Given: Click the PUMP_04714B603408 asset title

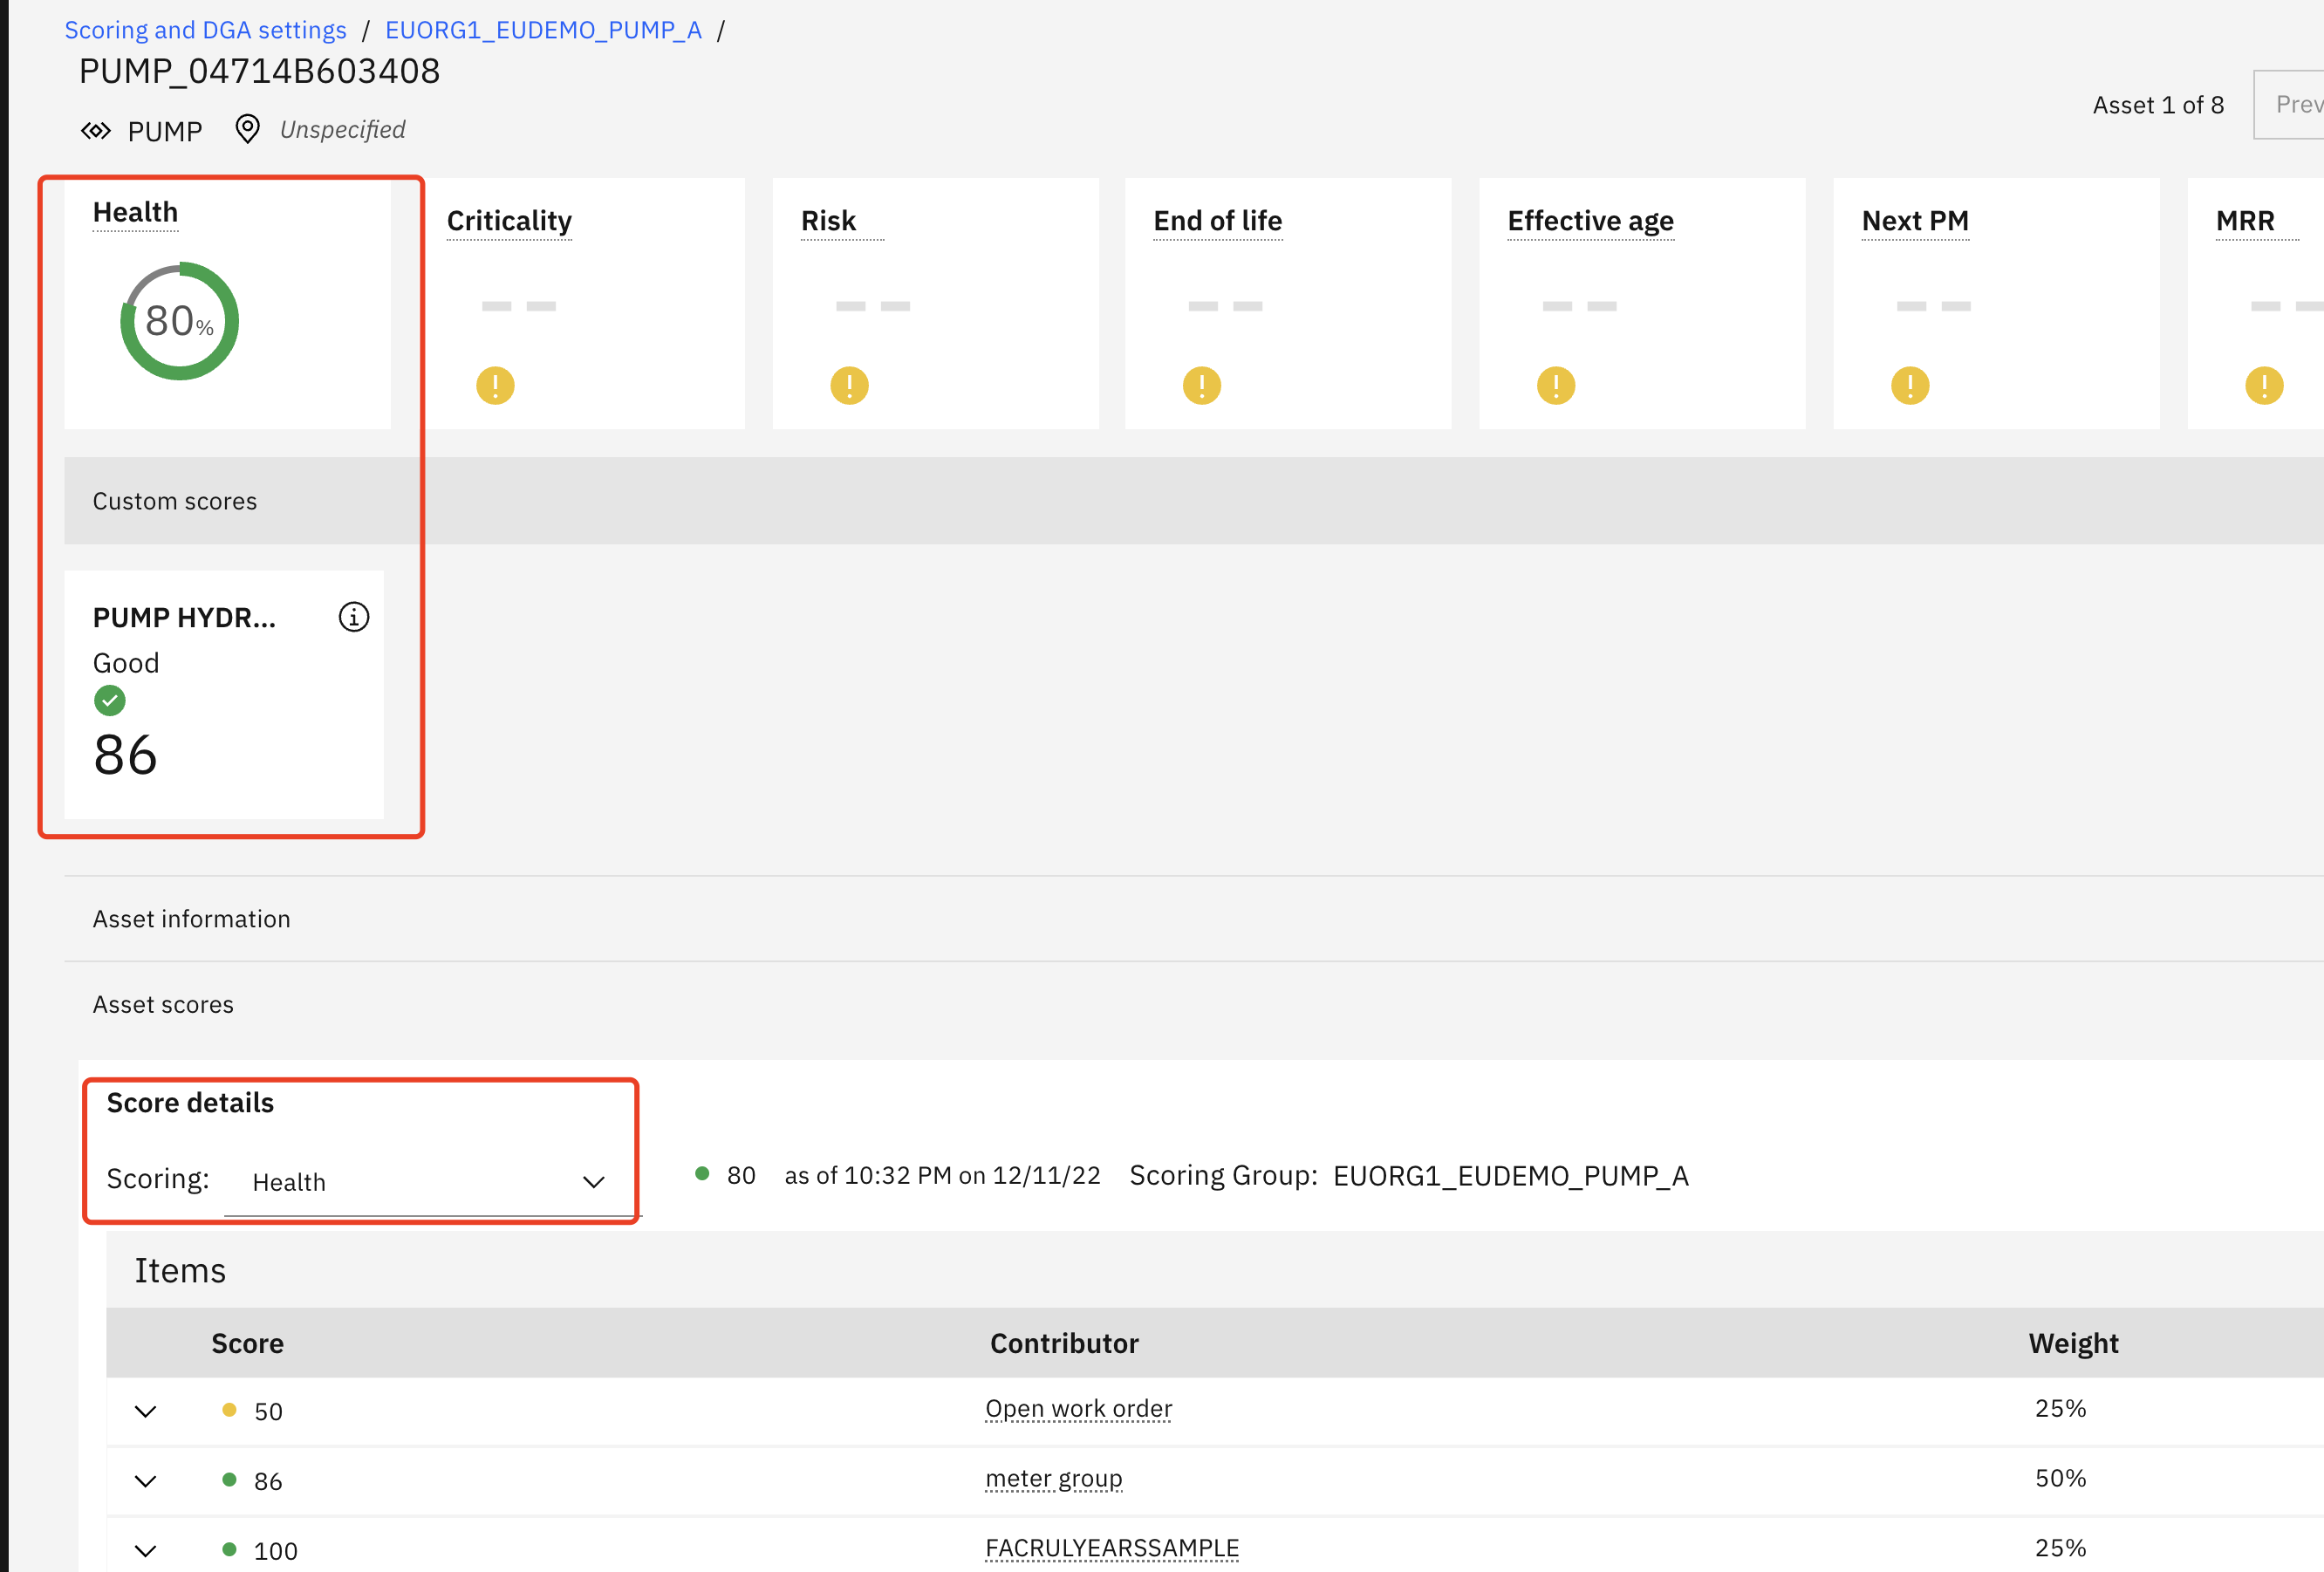Looking at the screenshot, I should pyautogui.click(x=259, y=71).
